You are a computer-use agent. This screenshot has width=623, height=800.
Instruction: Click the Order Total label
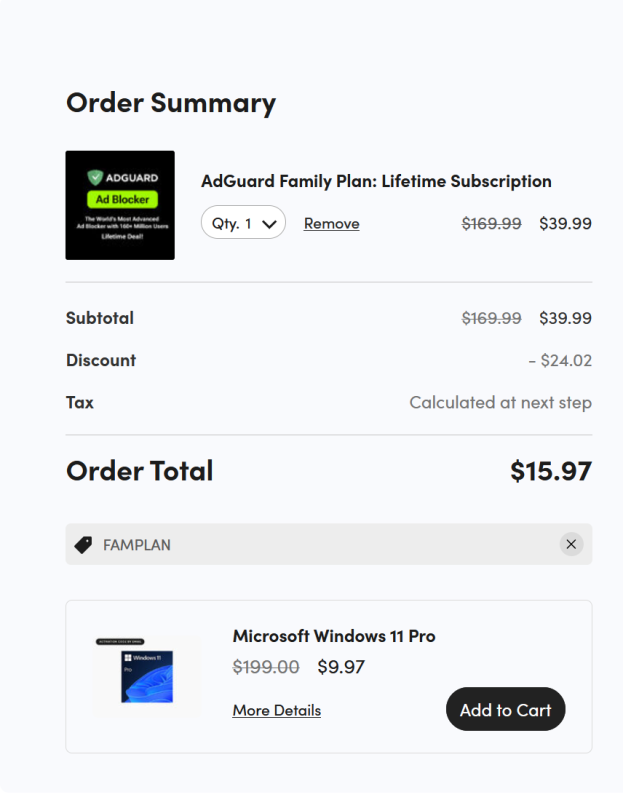point(139,471)
